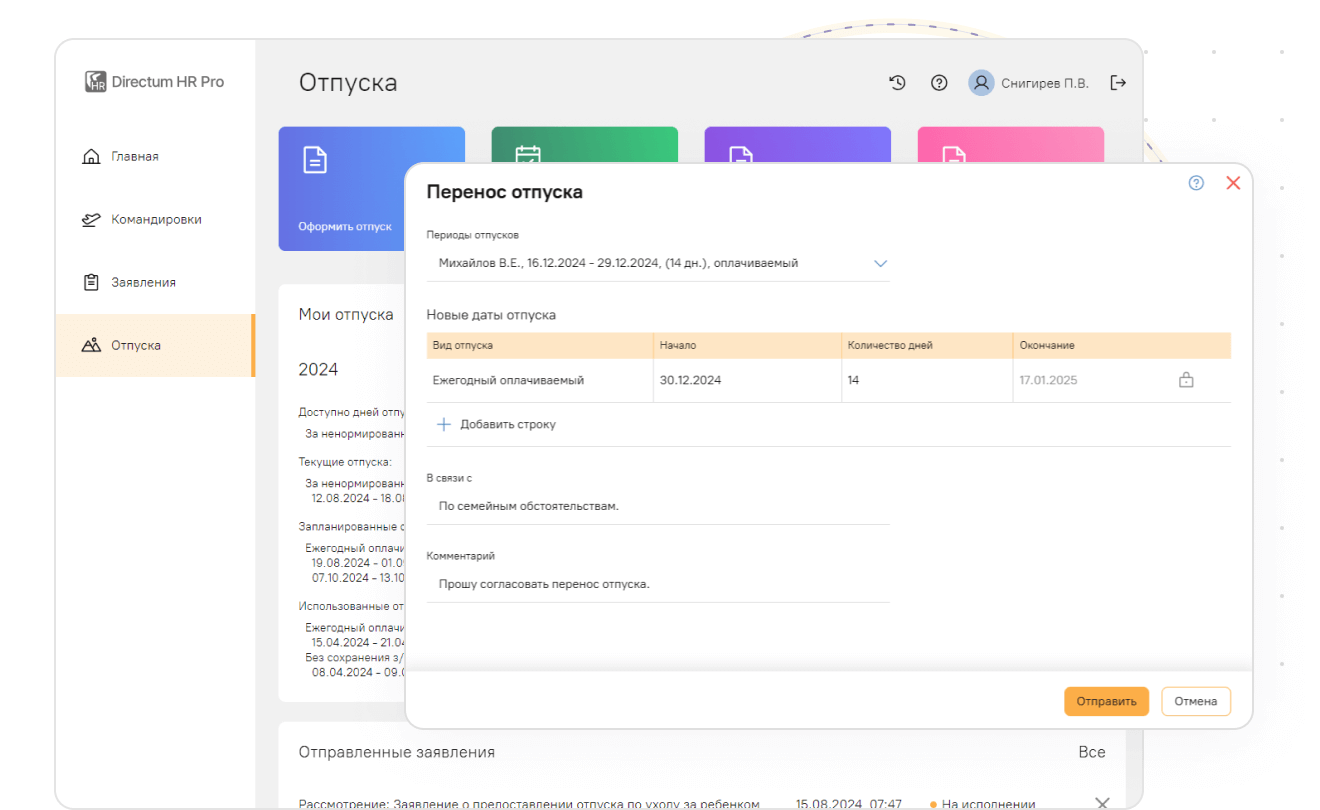
Task: Click the 15.08.2024 07:47 date entry
Action: tap(849, 803)
